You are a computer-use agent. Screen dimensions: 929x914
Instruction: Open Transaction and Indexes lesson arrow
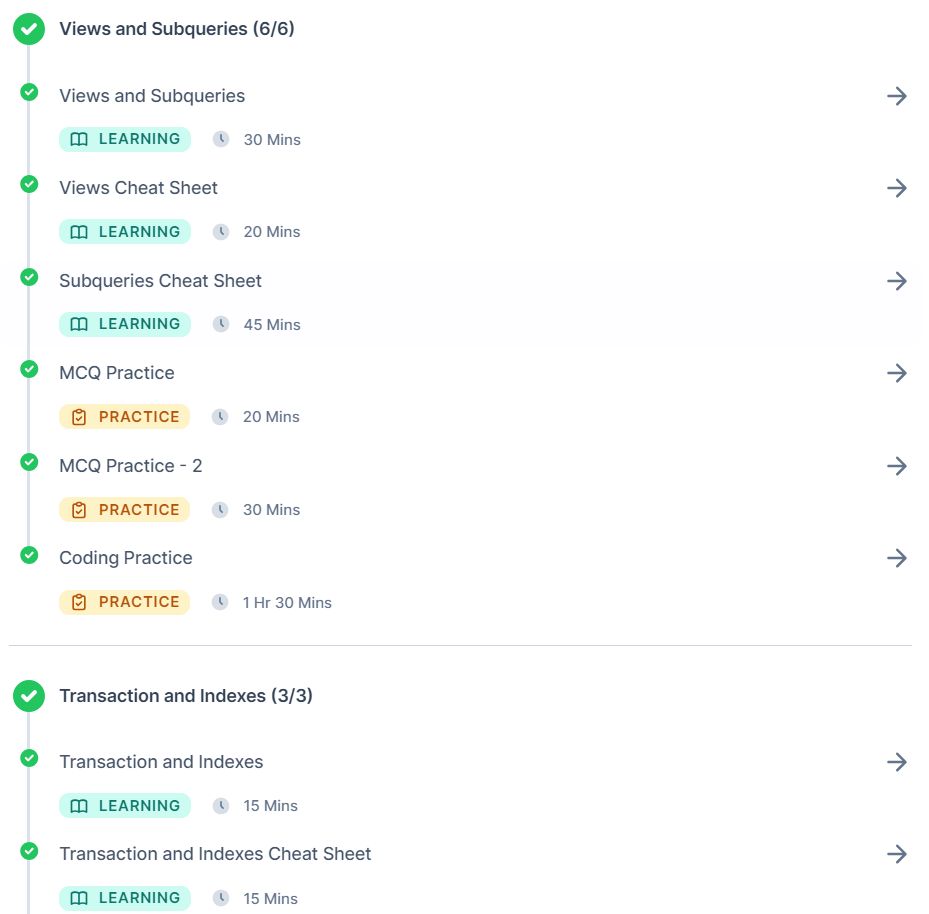(x=896, y=762)
